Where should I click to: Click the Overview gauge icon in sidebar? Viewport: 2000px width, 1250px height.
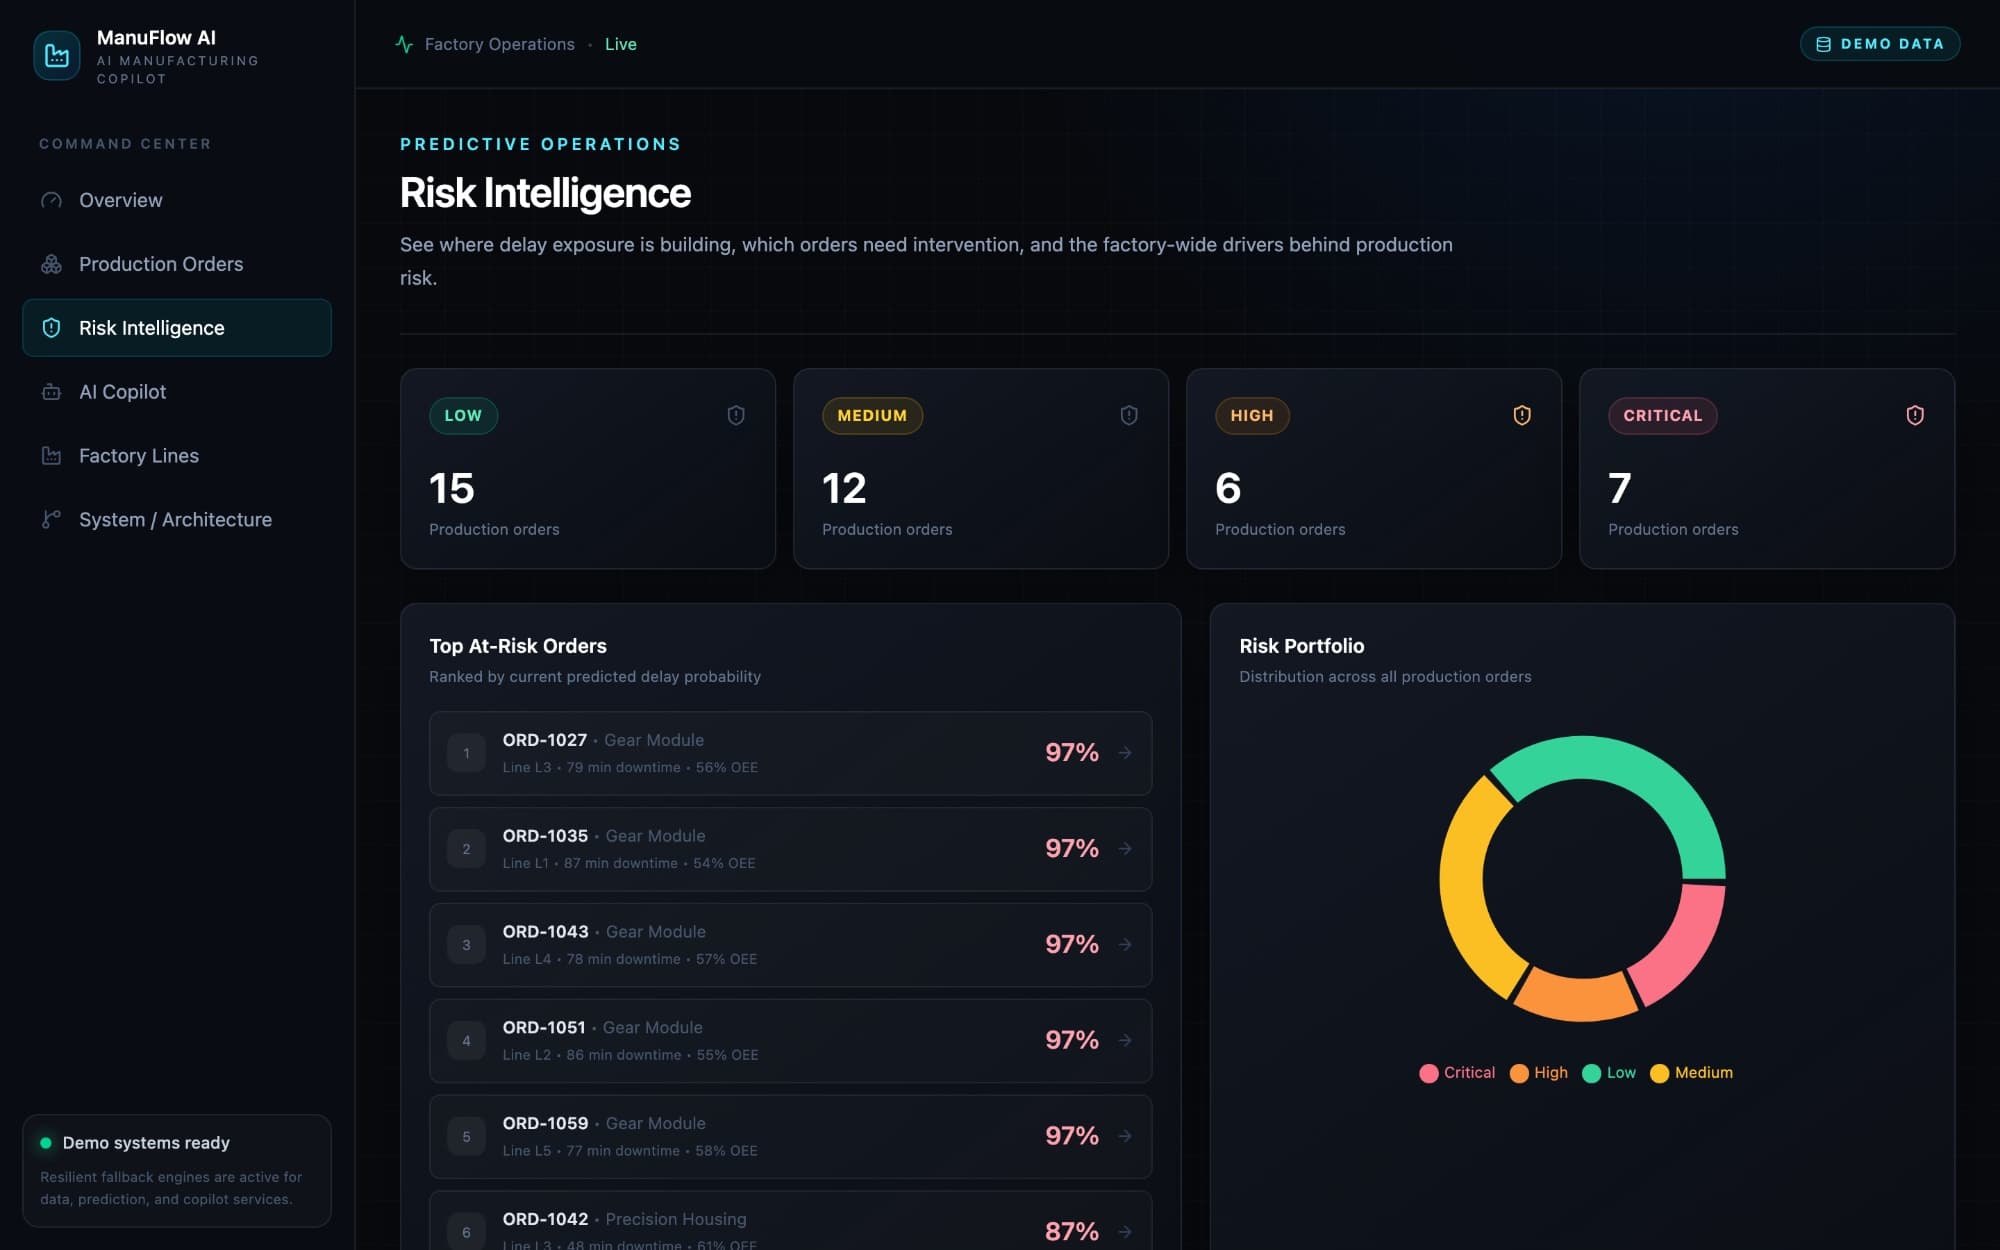pos(51,200)
